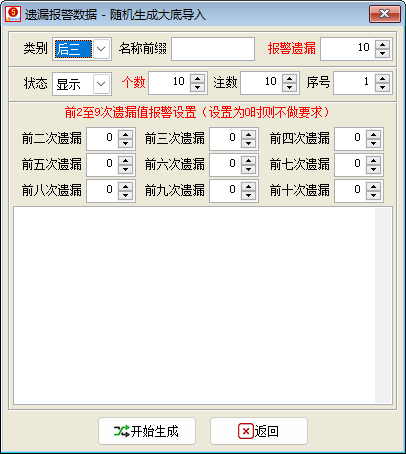
Task: Increase 前七次遗漏 with up arrow
Action: (x=373, y=161)
